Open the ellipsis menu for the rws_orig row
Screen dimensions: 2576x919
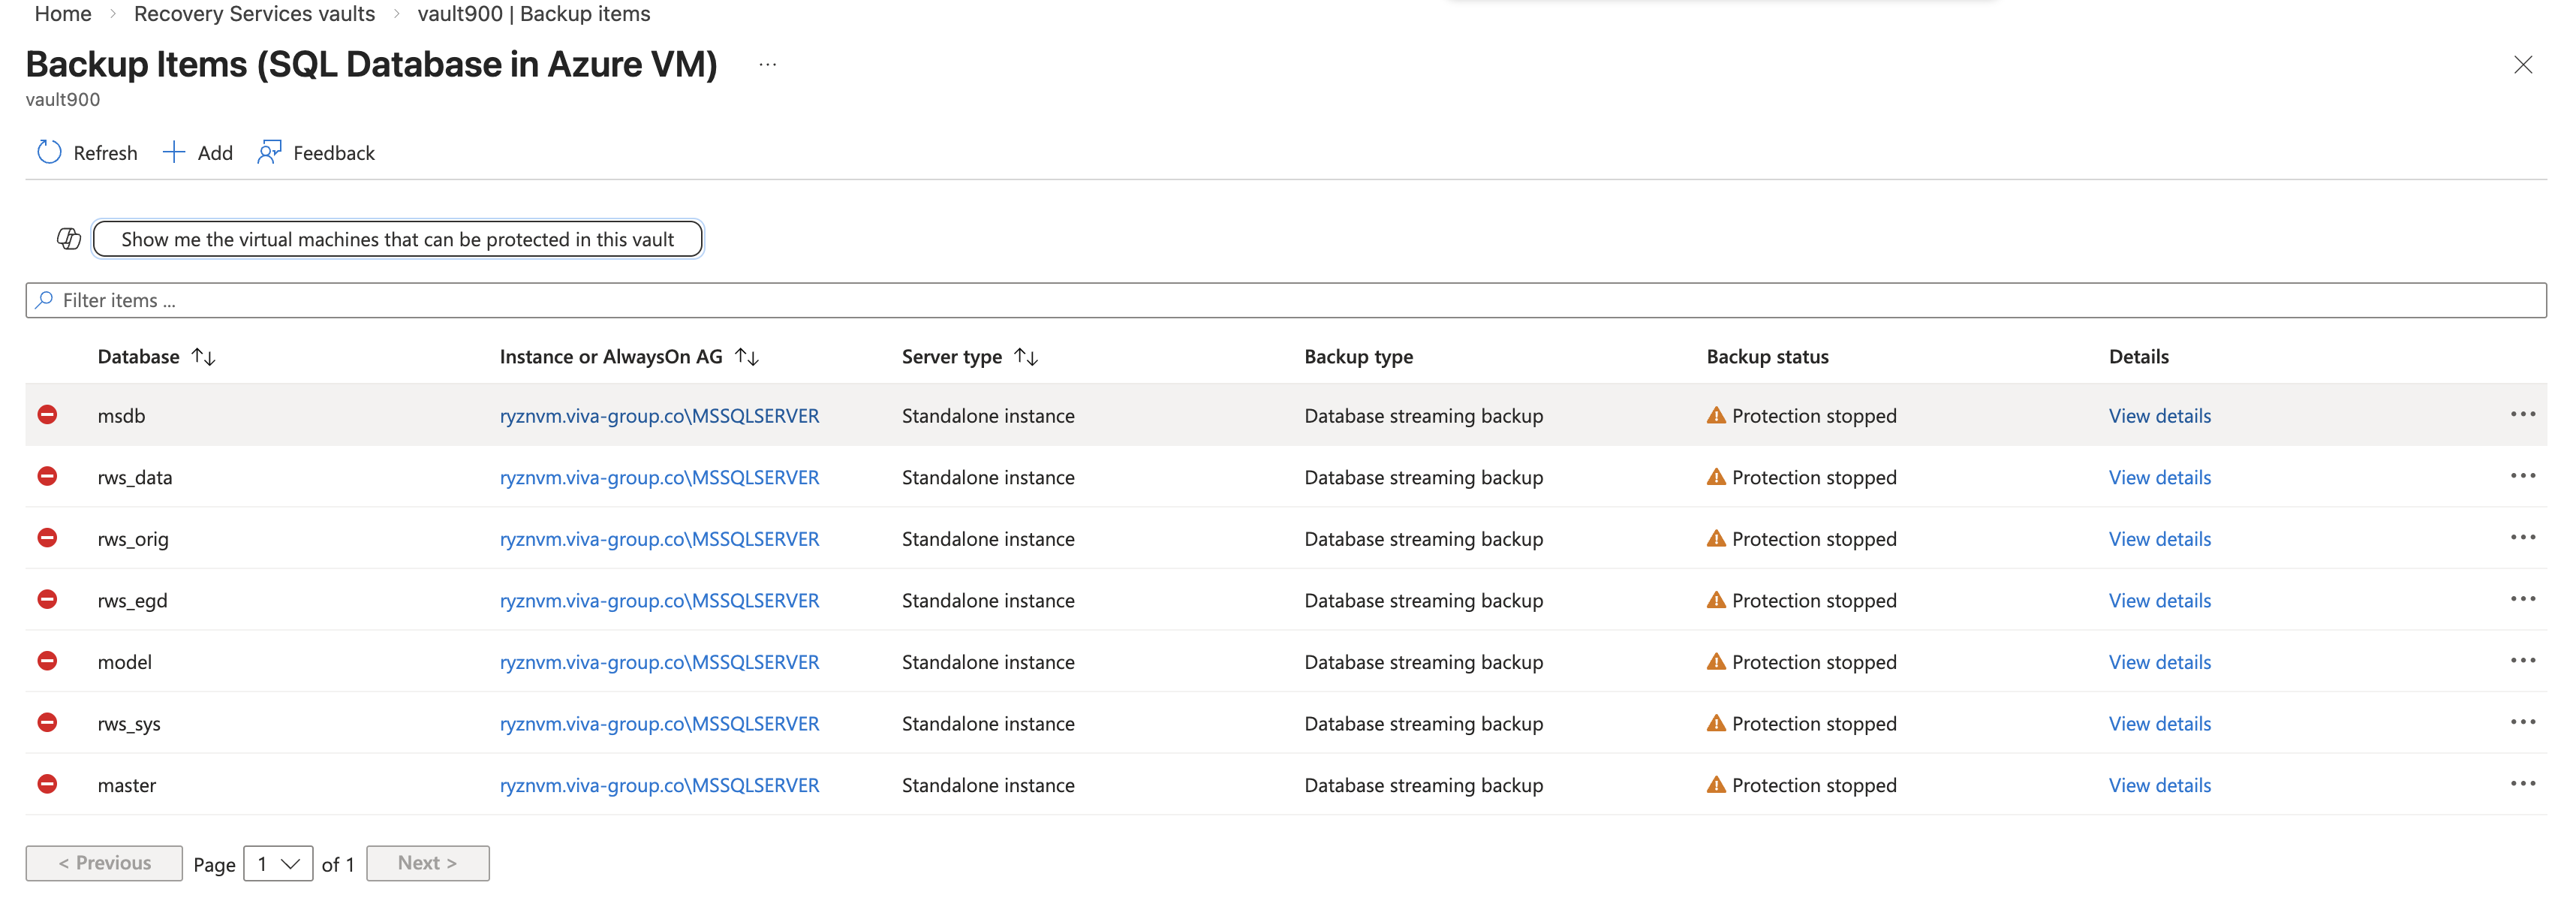[x=2522, y=538]
